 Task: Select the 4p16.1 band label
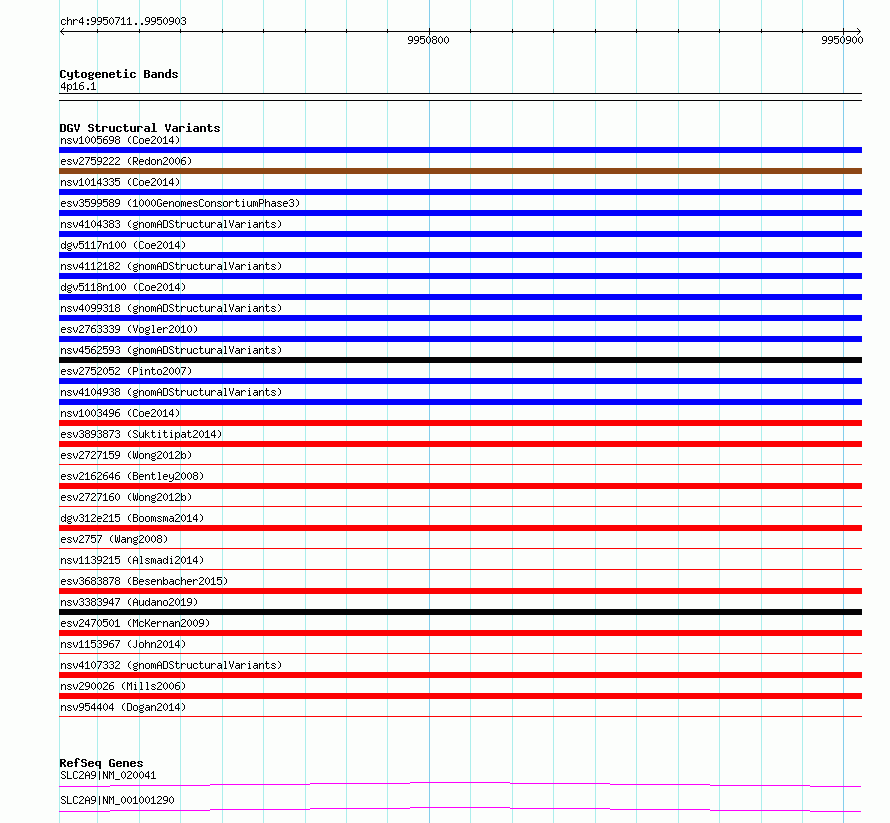78,86
